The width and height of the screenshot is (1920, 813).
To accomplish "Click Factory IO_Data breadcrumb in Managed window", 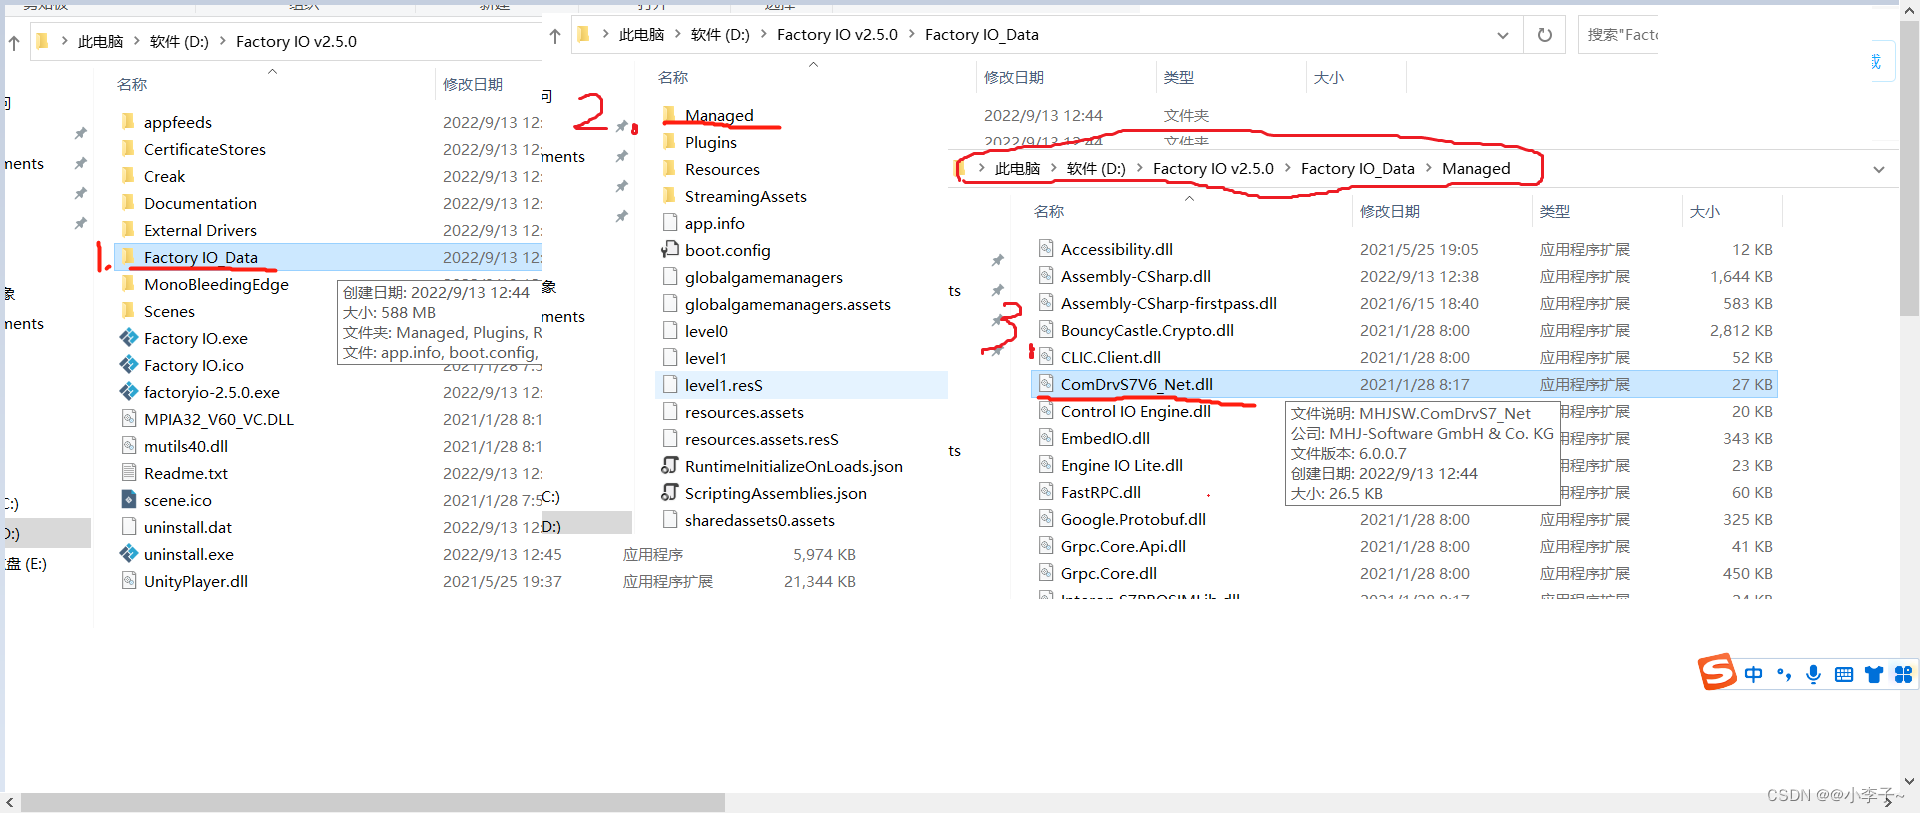I will [1357, 169].
